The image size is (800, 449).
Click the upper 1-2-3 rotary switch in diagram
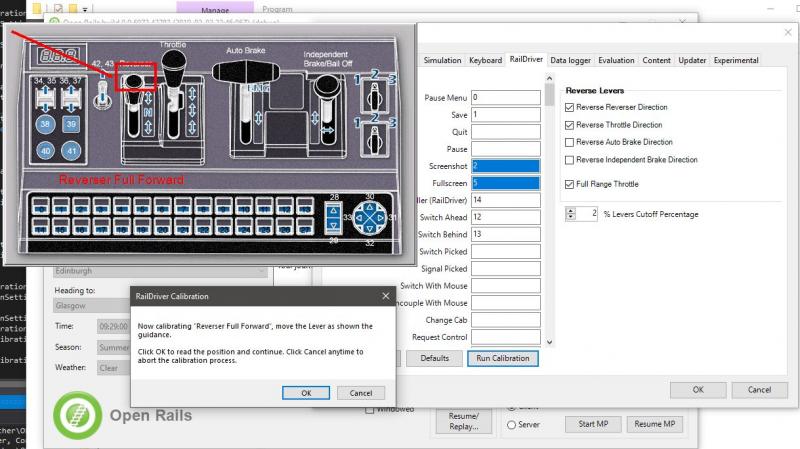[375, 96]
